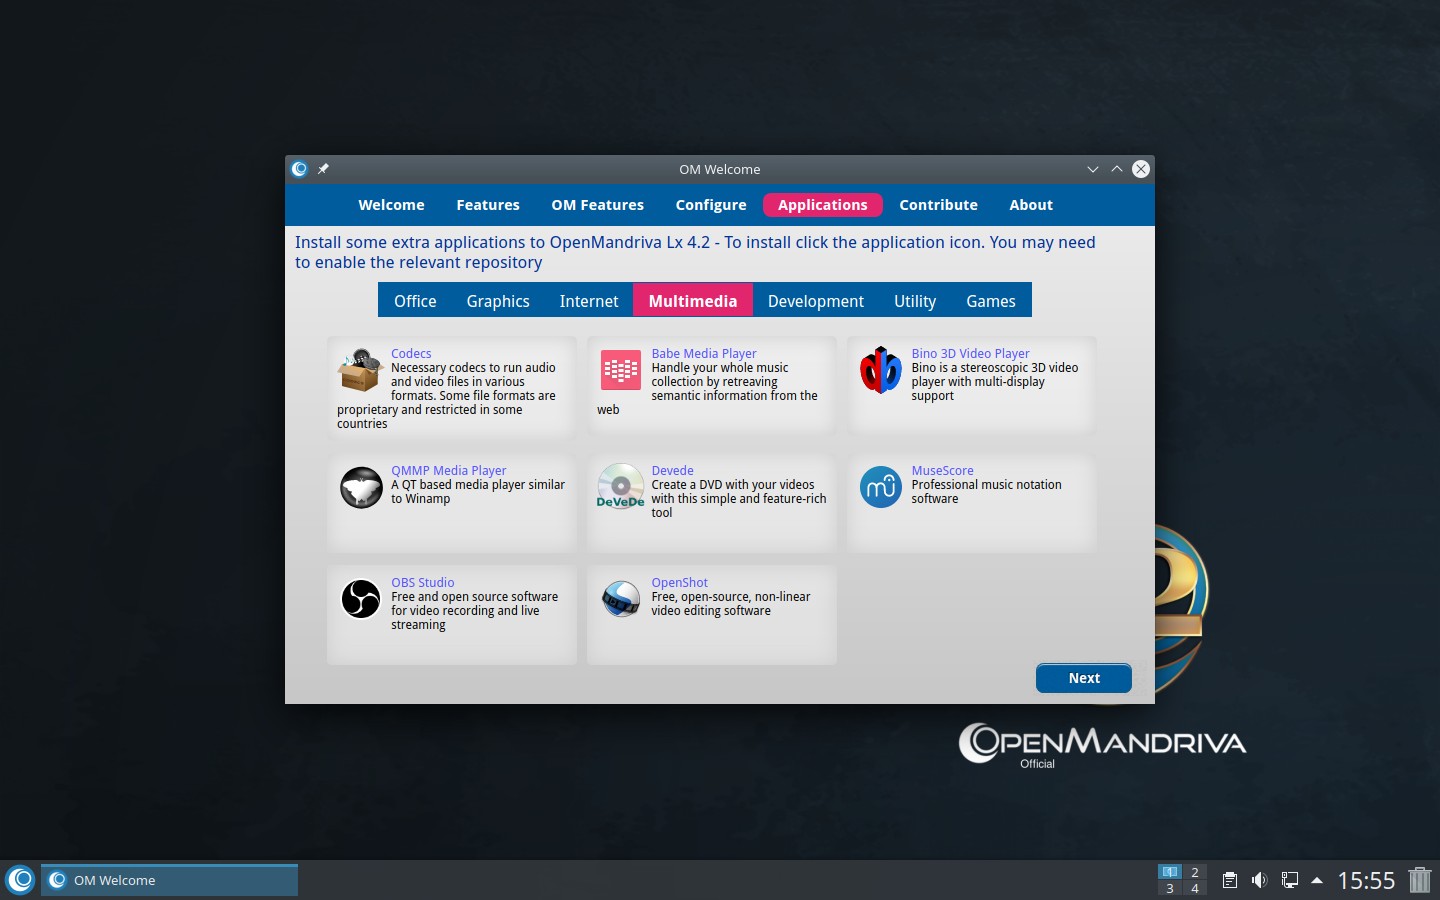
Task: Click the QMMP Media Player icon
Action: tap(360, 488)
